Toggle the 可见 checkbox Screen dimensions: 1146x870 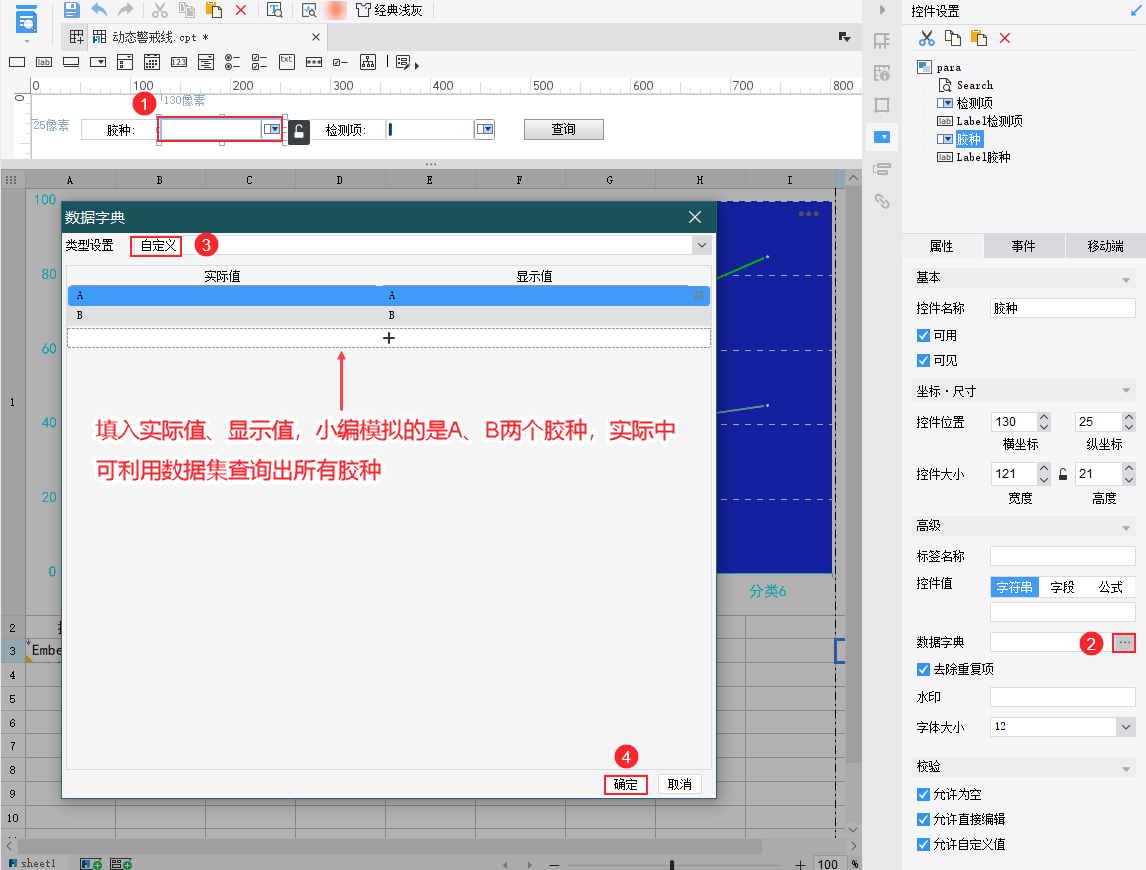(922, 361)
